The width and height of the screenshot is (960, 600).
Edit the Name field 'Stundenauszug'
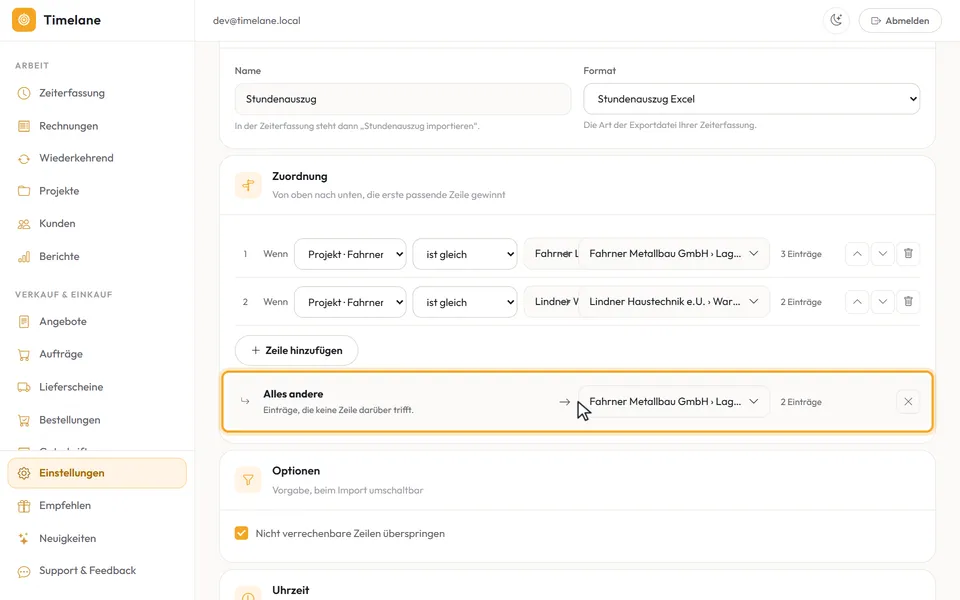pyautogui.click(x=403, y=99)
